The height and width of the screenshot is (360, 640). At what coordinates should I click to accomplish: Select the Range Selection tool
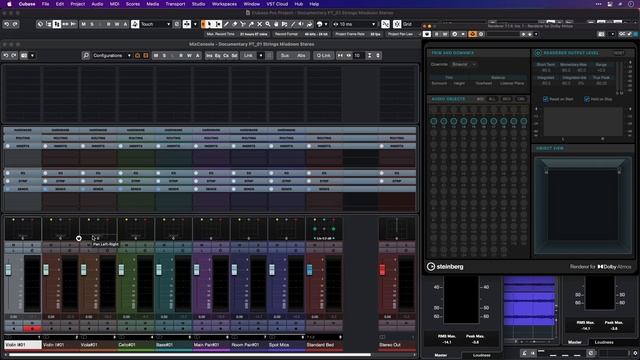(218, 24)
